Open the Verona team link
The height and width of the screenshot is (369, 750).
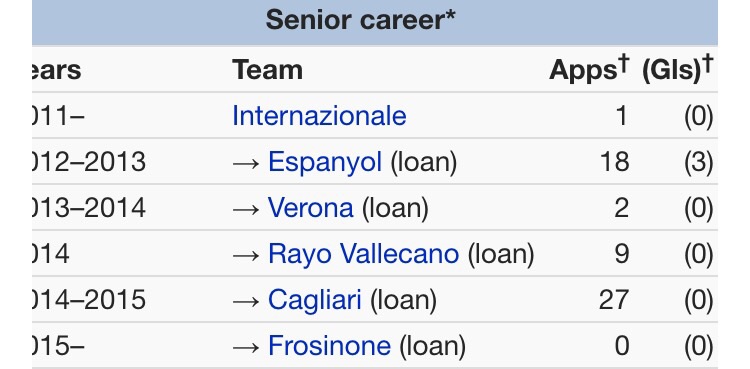310,208
